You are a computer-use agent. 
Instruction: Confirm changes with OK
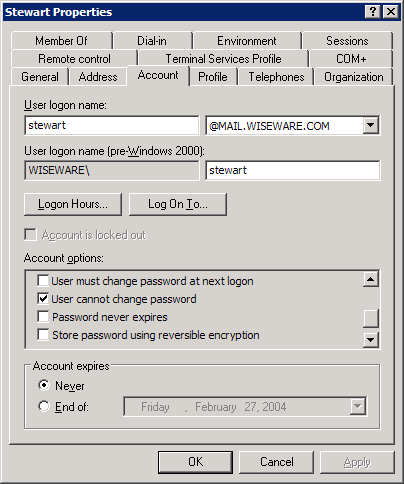coord(195,462)
